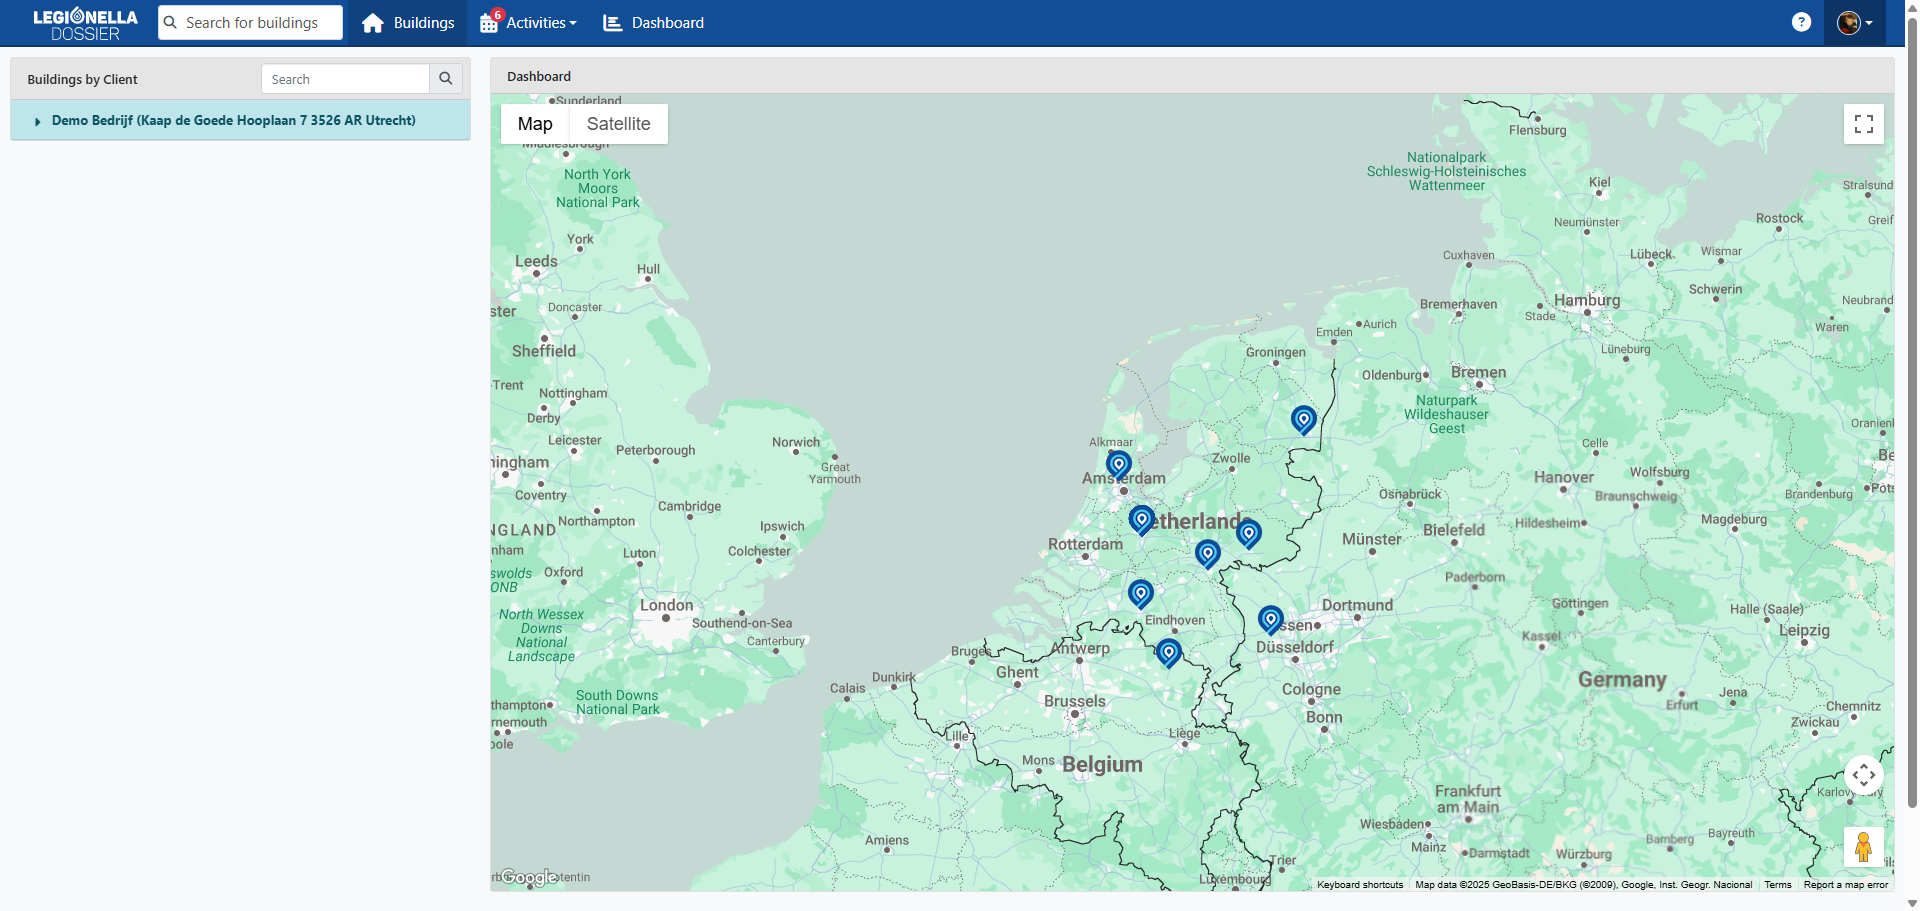Click the northeastern pin near Groningen

tap(1303, 419)
